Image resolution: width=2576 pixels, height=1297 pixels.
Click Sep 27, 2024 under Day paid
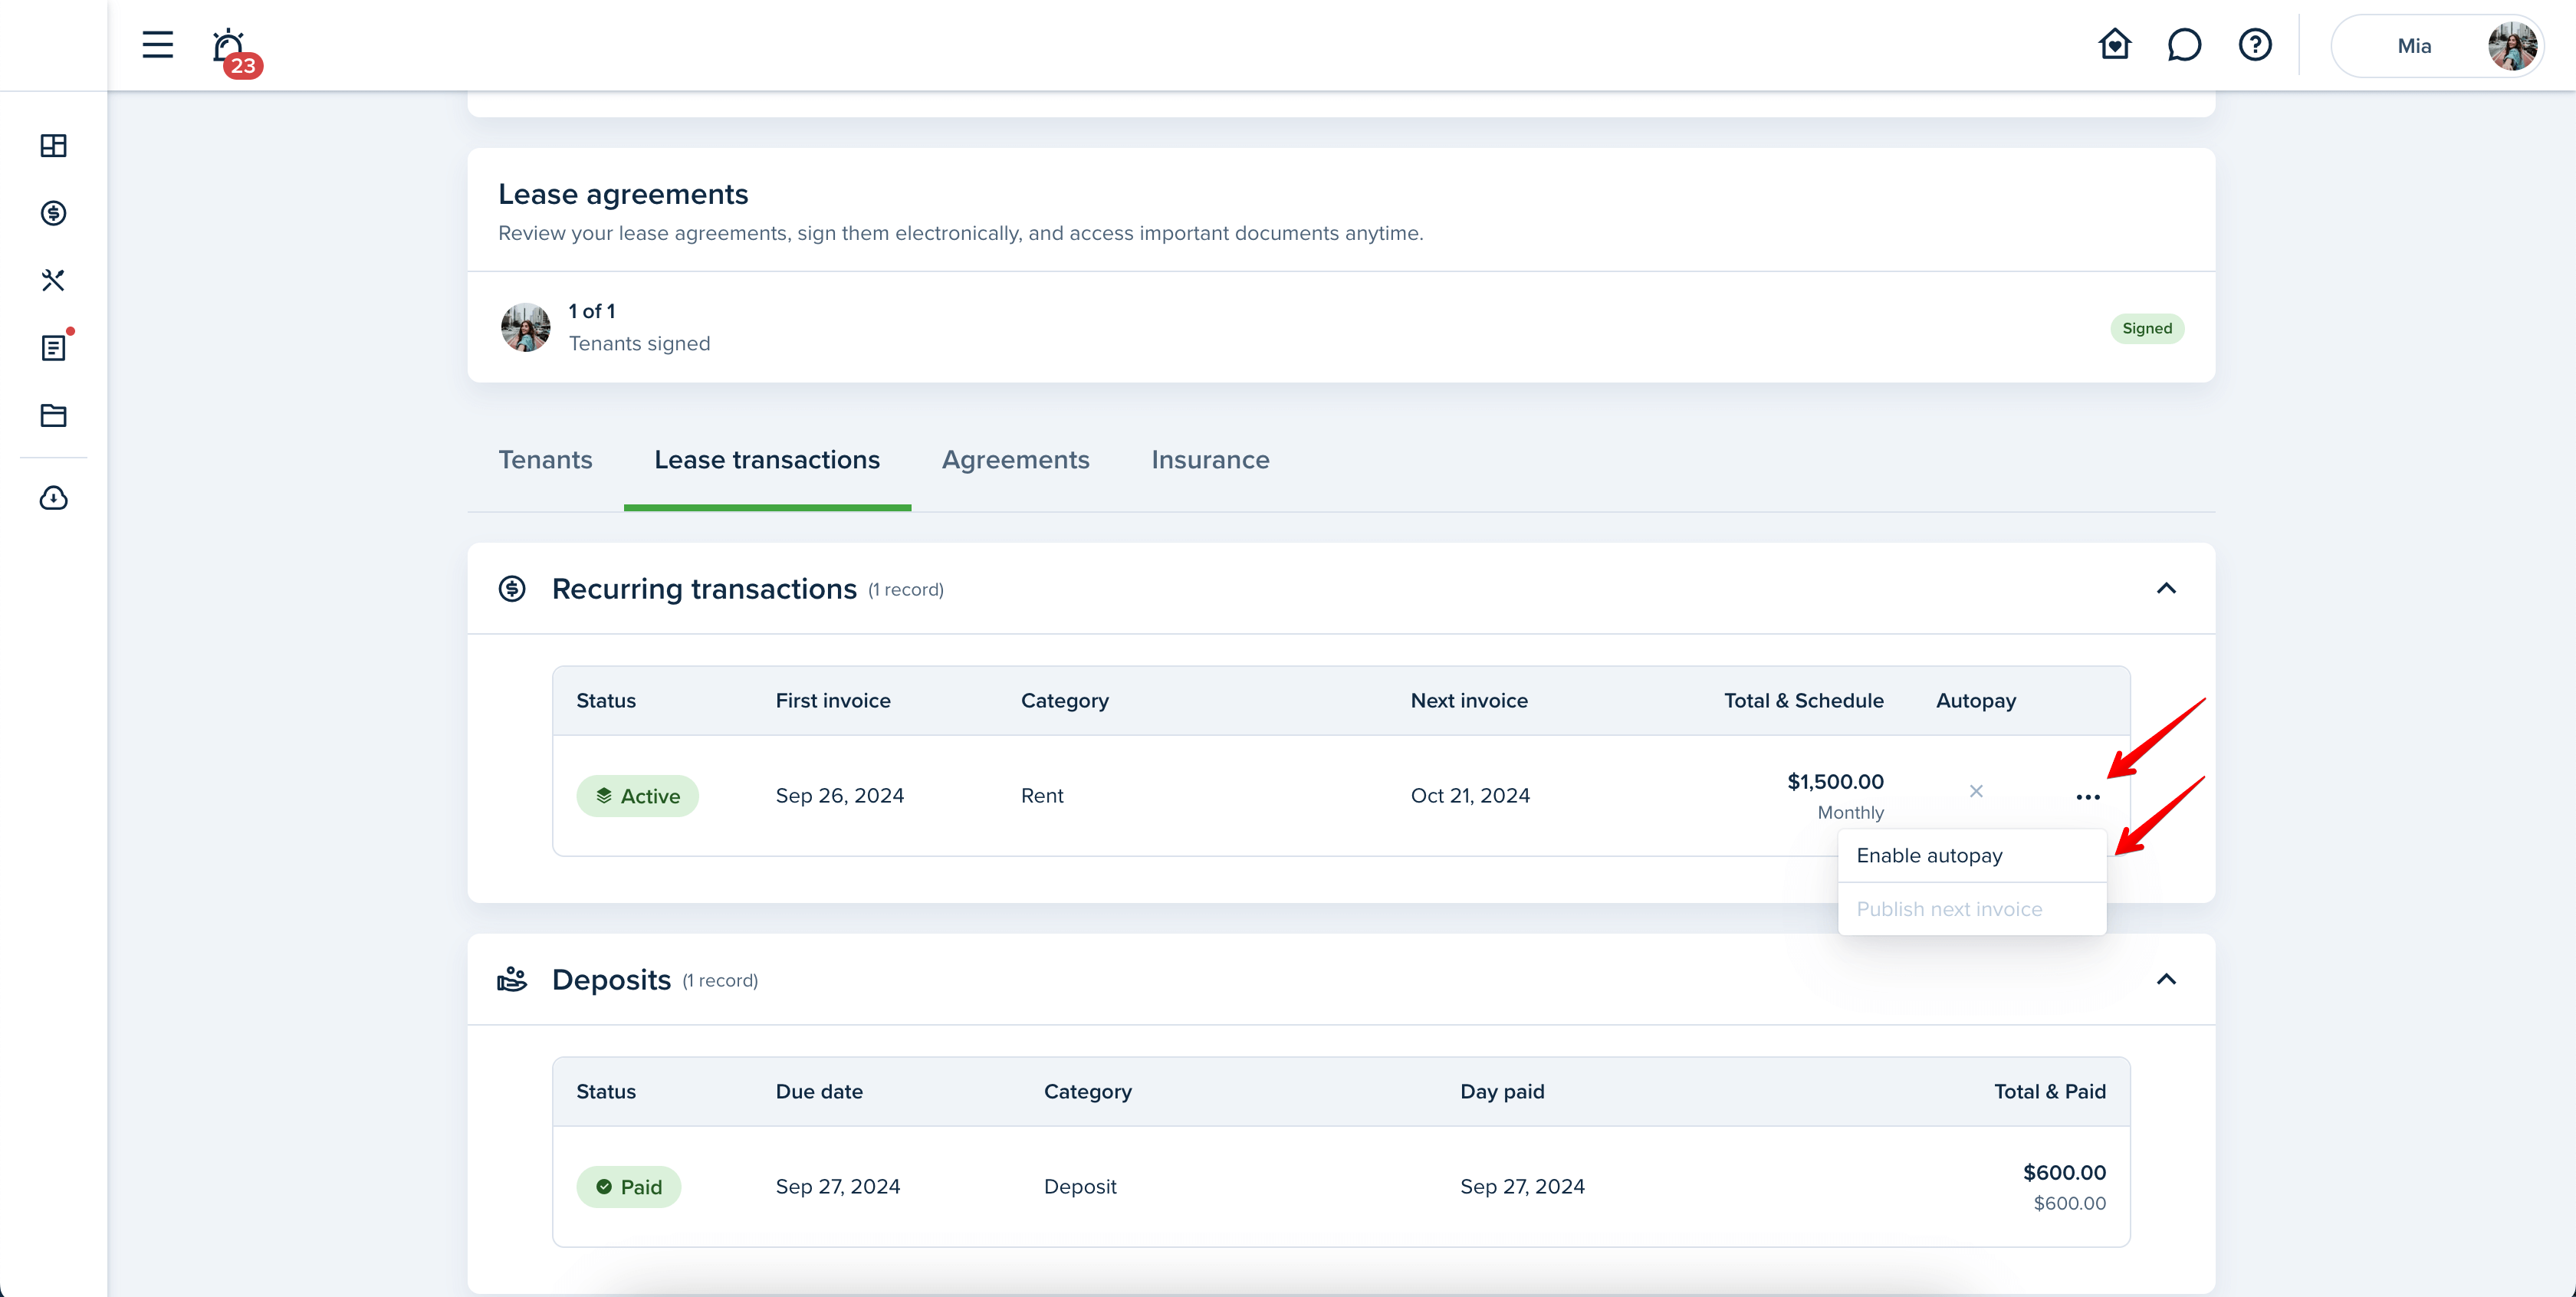pos(1522,1187)
